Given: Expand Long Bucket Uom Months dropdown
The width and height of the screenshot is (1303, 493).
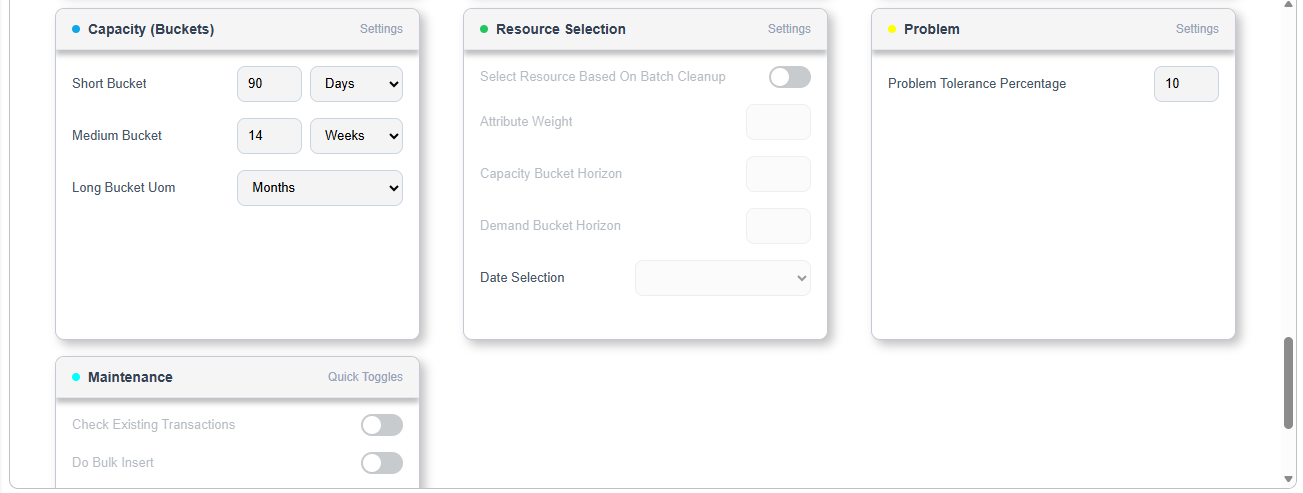Looking at the screenshot, I should coord(319,188).
